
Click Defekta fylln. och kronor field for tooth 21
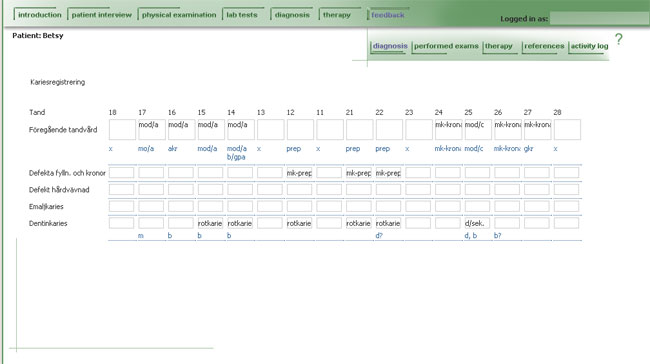(359, 173)
